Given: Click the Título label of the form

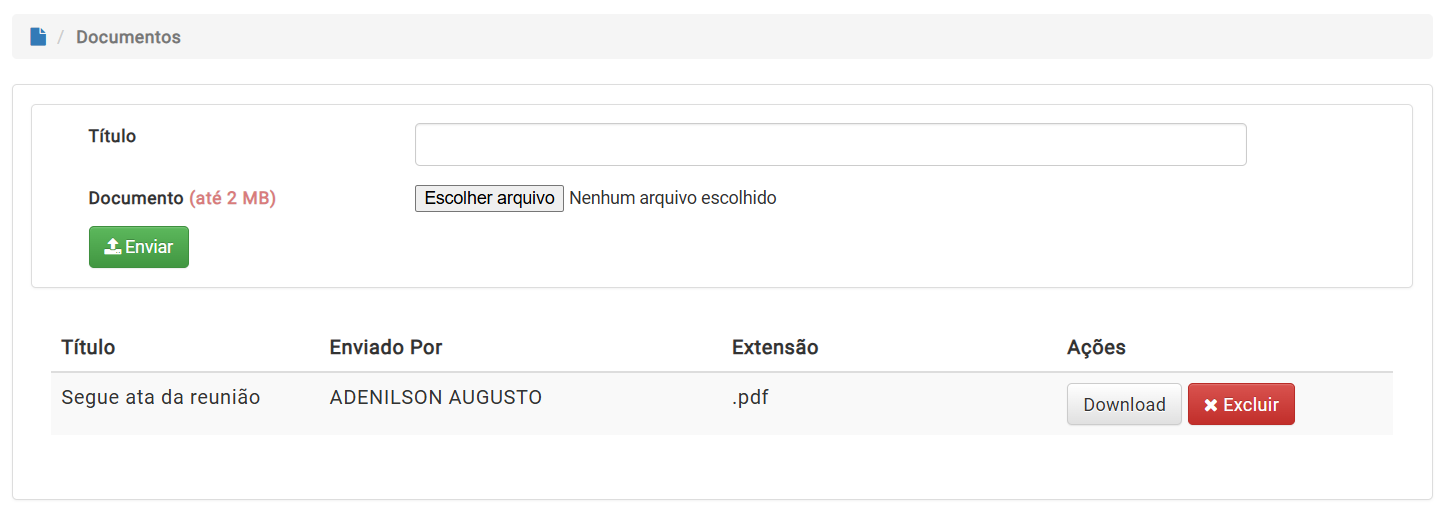Looking at the screenshot, I should pyautogui.click(x=112, y=136).
